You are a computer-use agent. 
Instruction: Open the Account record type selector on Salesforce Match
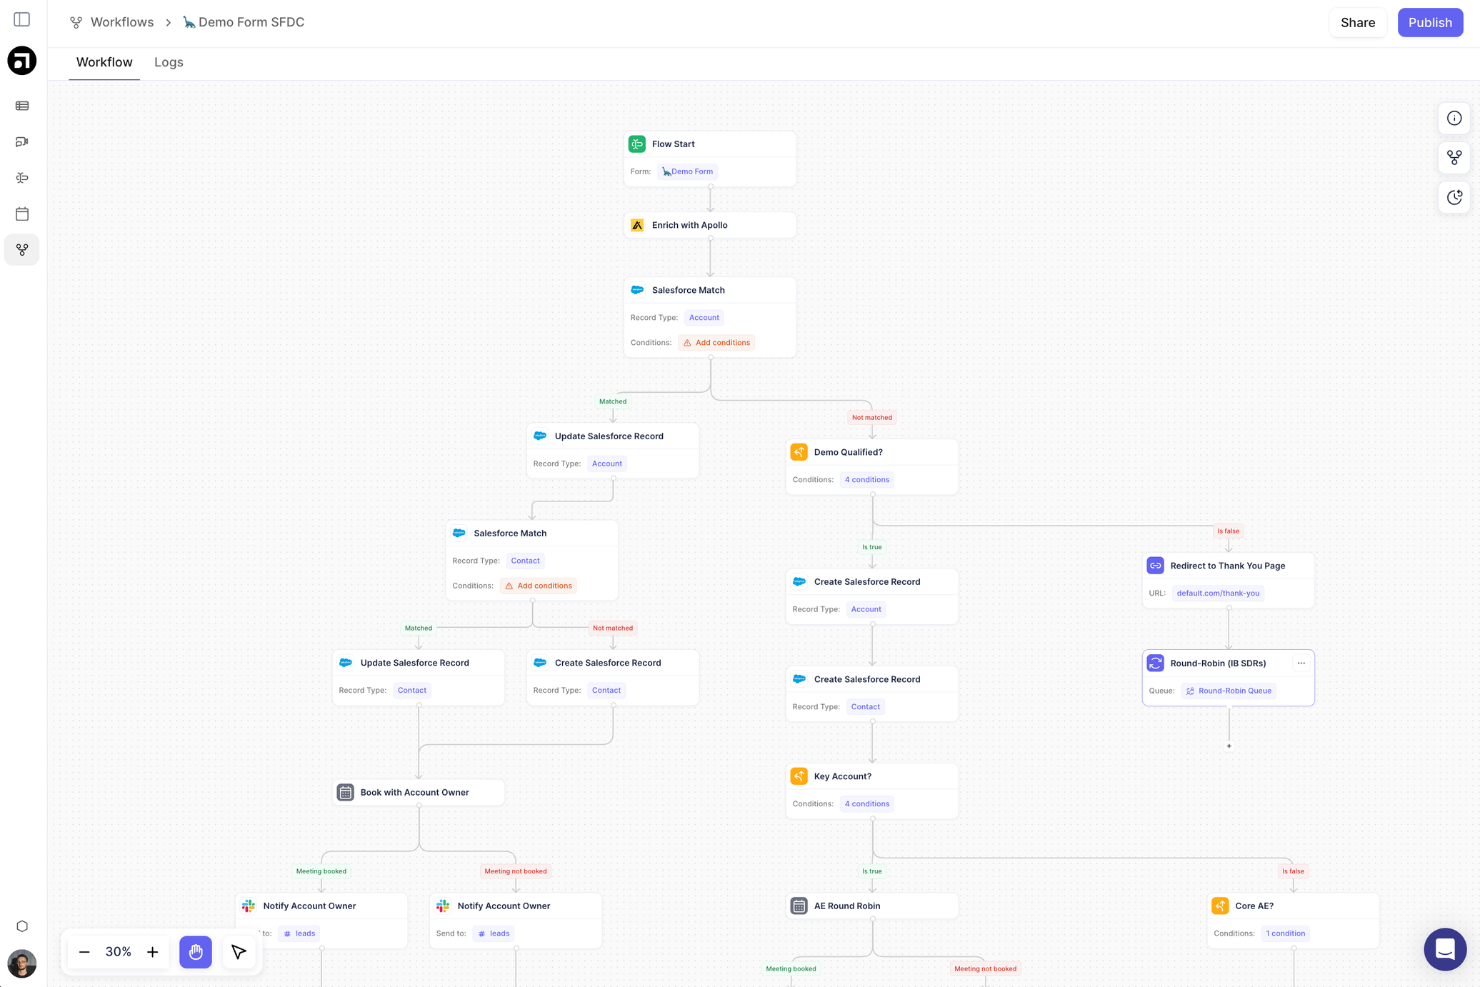[704, 317]
